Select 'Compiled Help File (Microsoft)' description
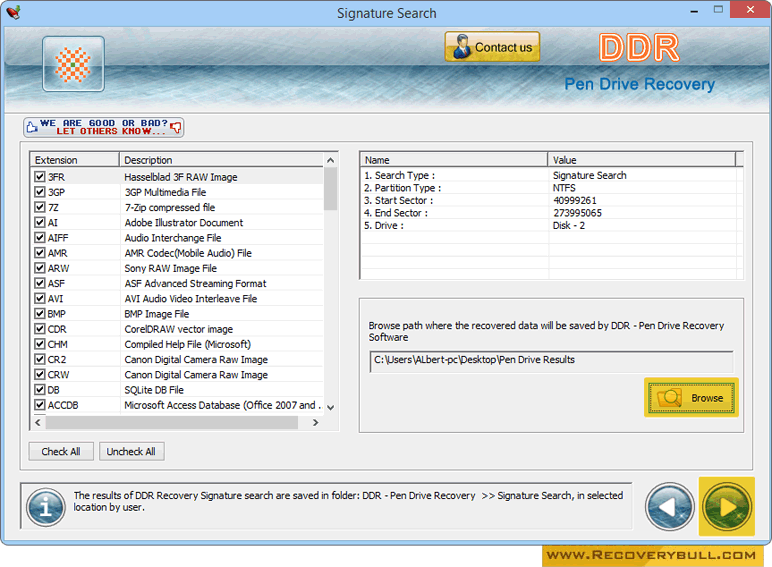Image resolution: width=772 pixels, height=567 pixels. pos(188,345)
